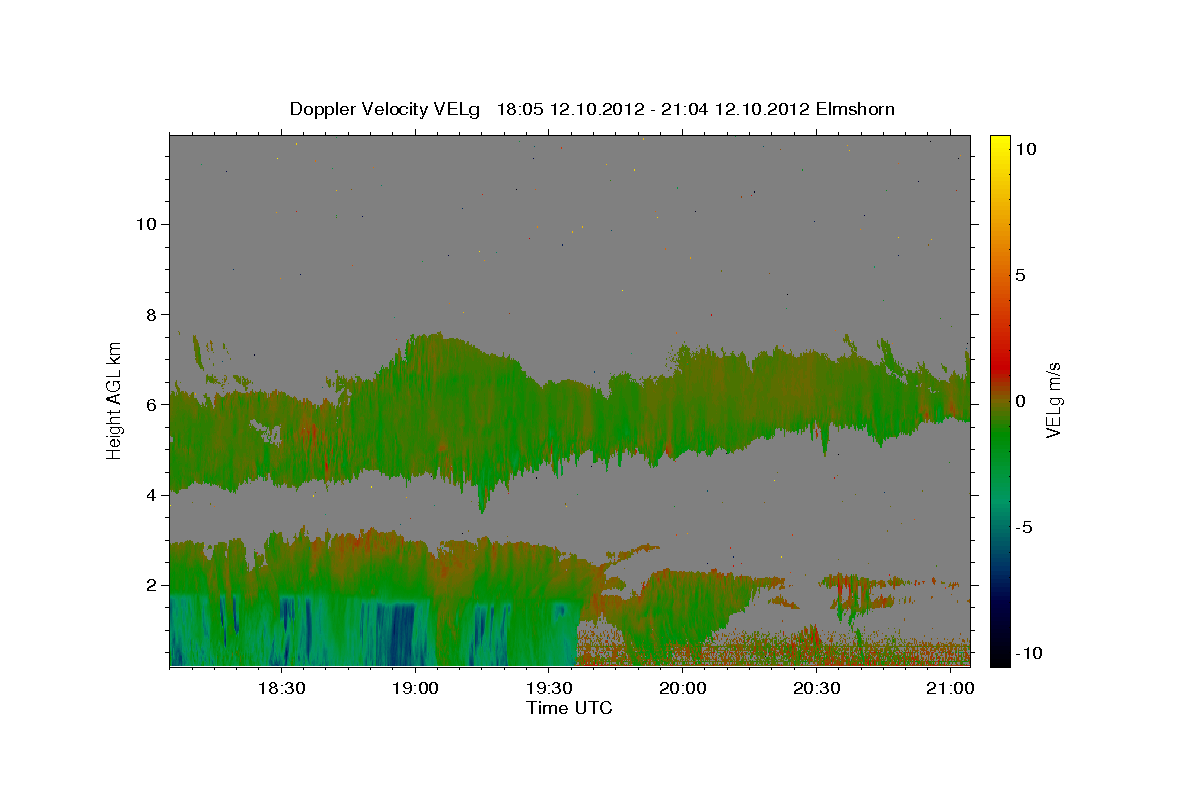Click the height tick label 6
1200x800 pixels.
pos(152,405)
